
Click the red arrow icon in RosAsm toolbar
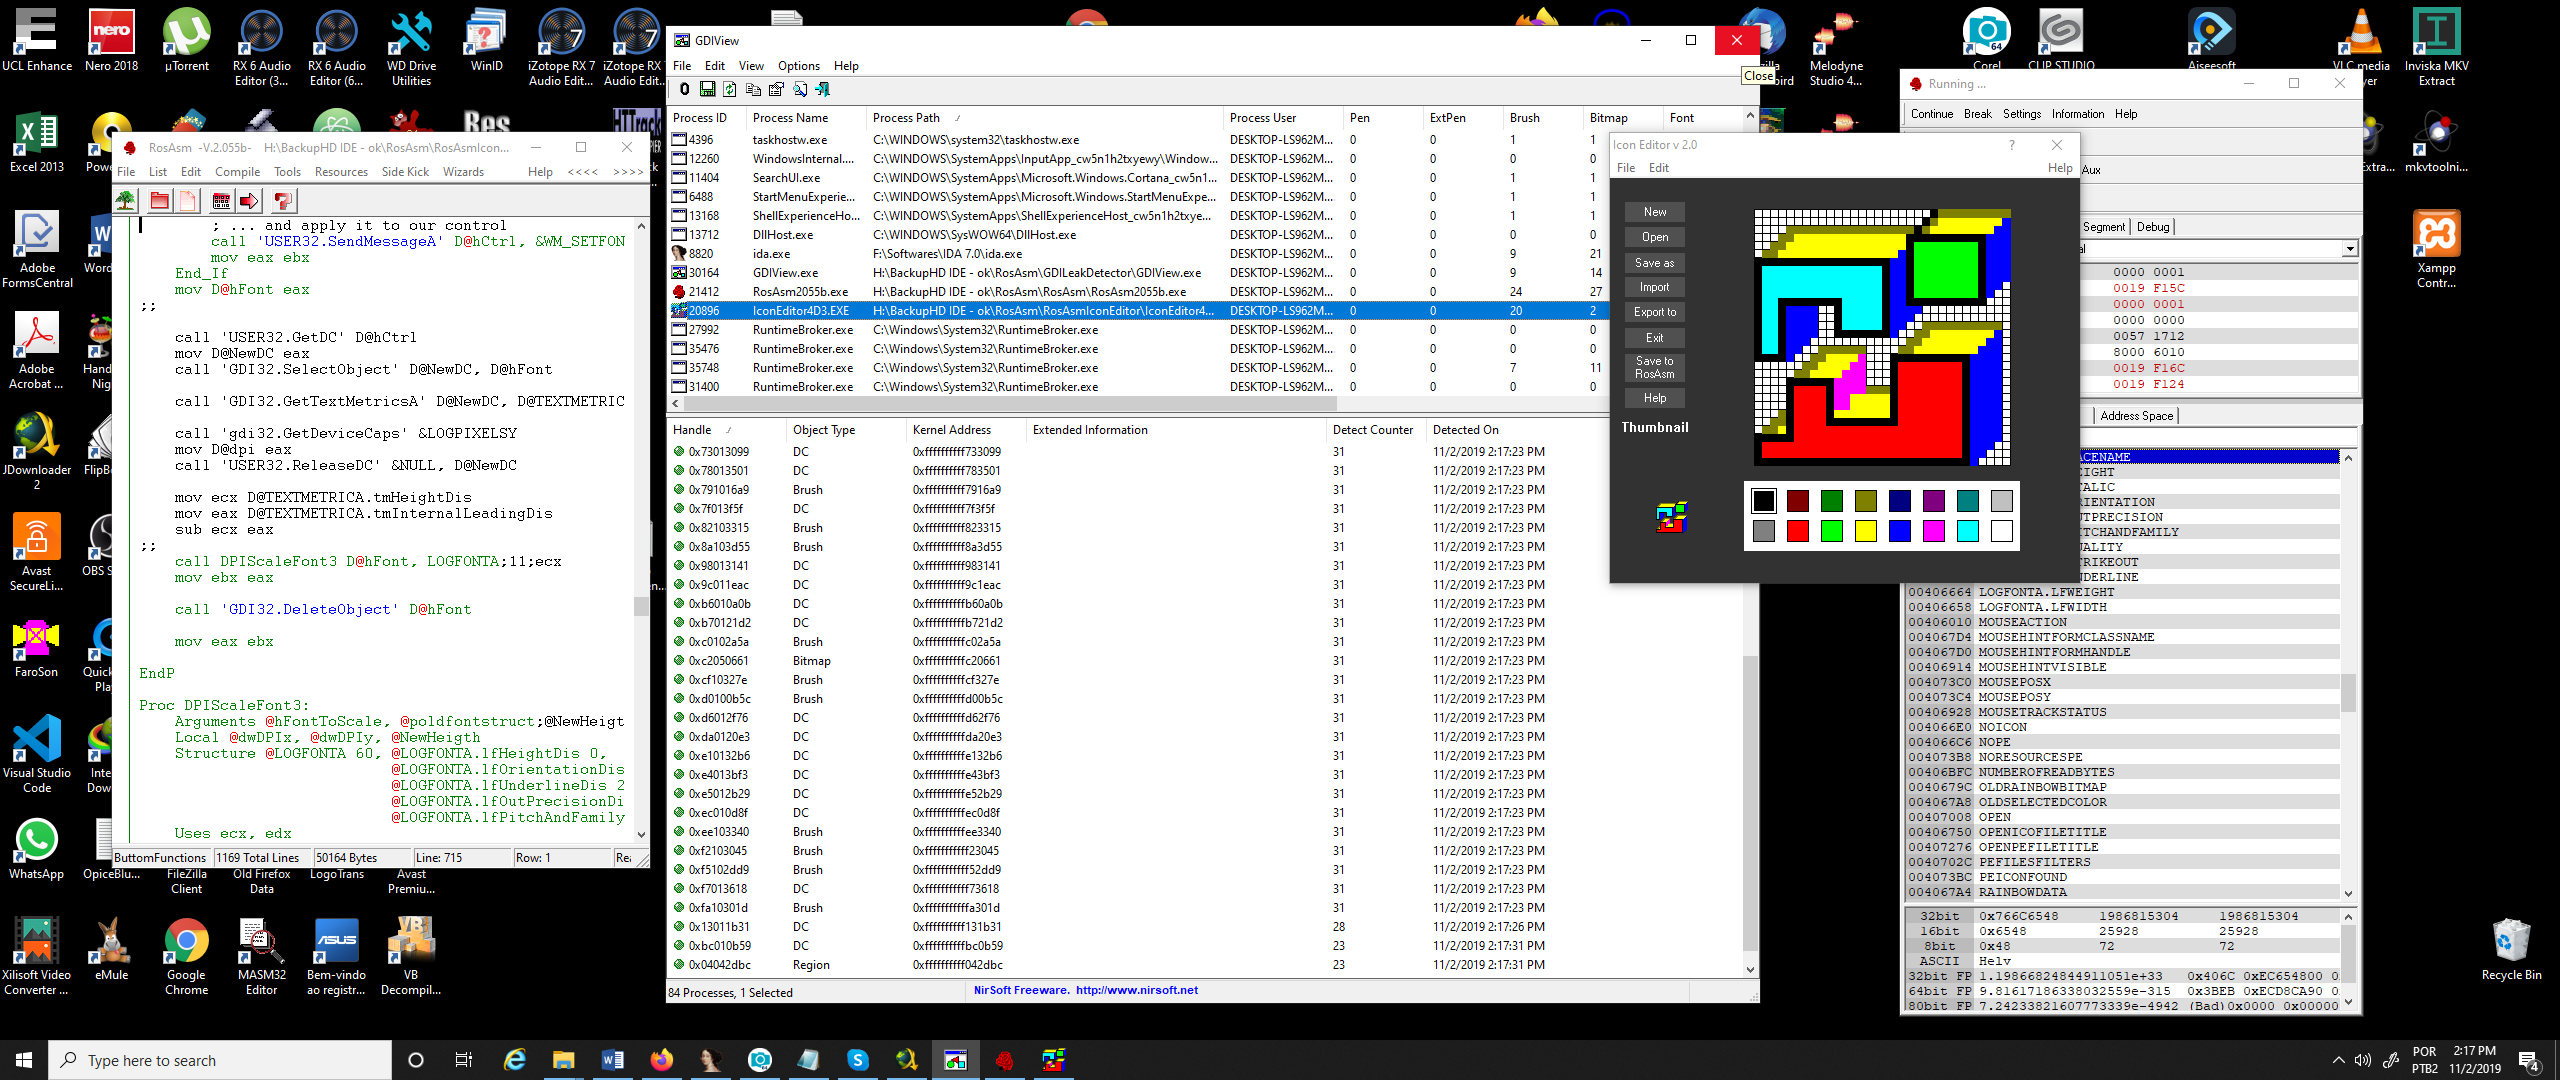pos(250,201)
